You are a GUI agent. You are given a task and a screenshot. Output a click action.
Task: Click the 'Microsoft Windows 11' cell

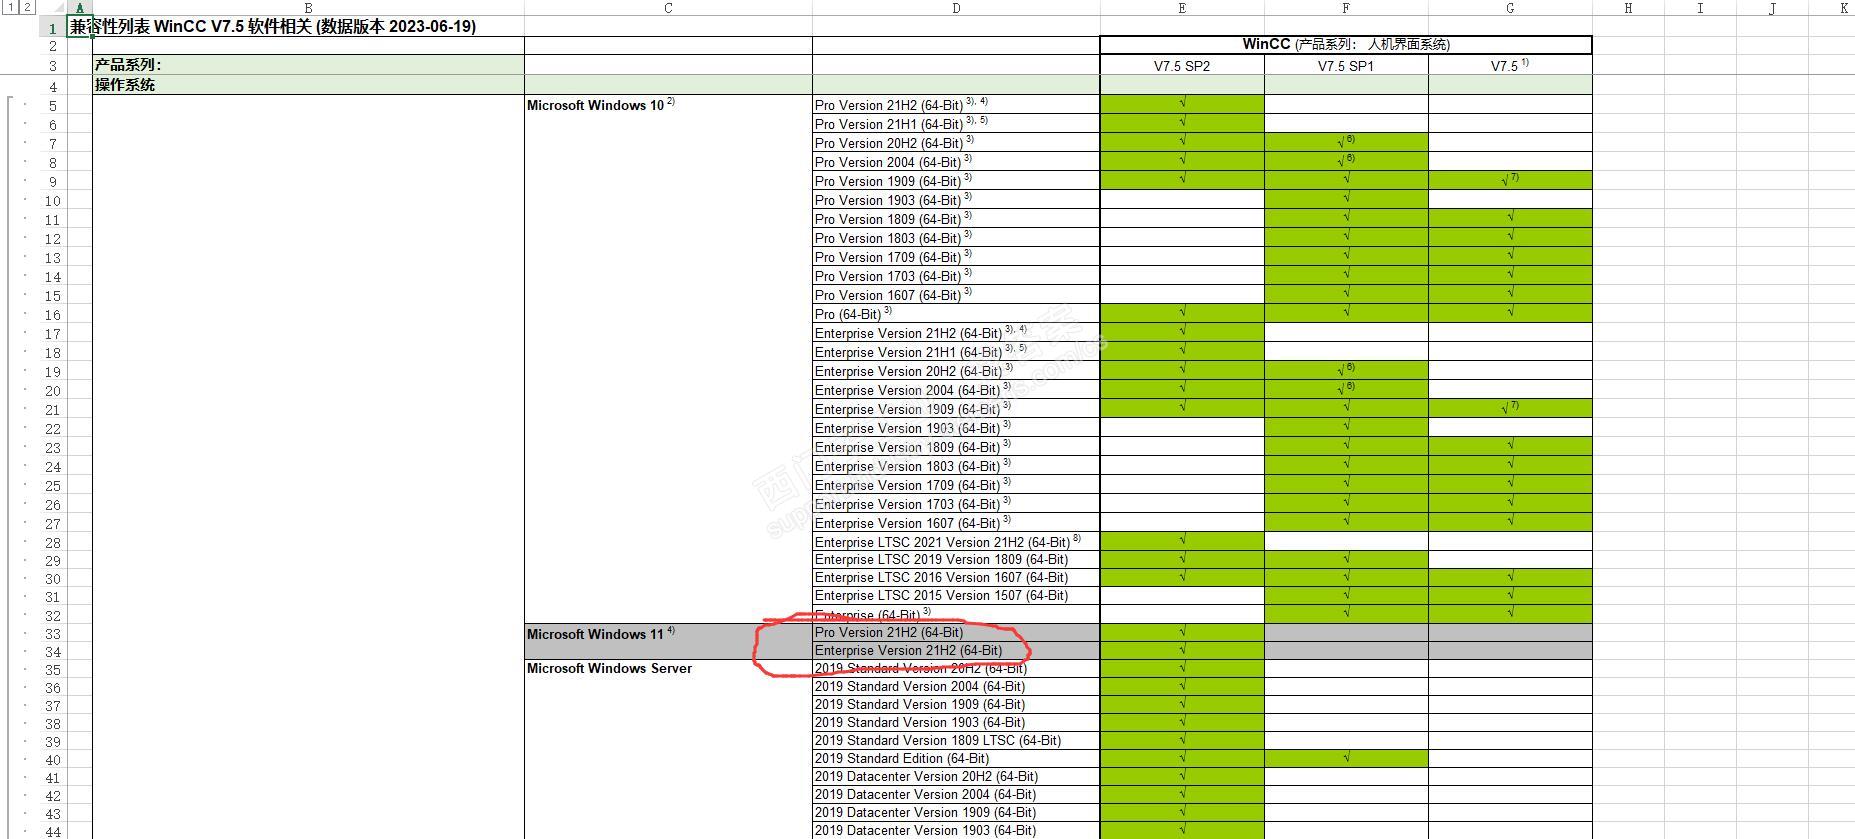pos(668,633)
